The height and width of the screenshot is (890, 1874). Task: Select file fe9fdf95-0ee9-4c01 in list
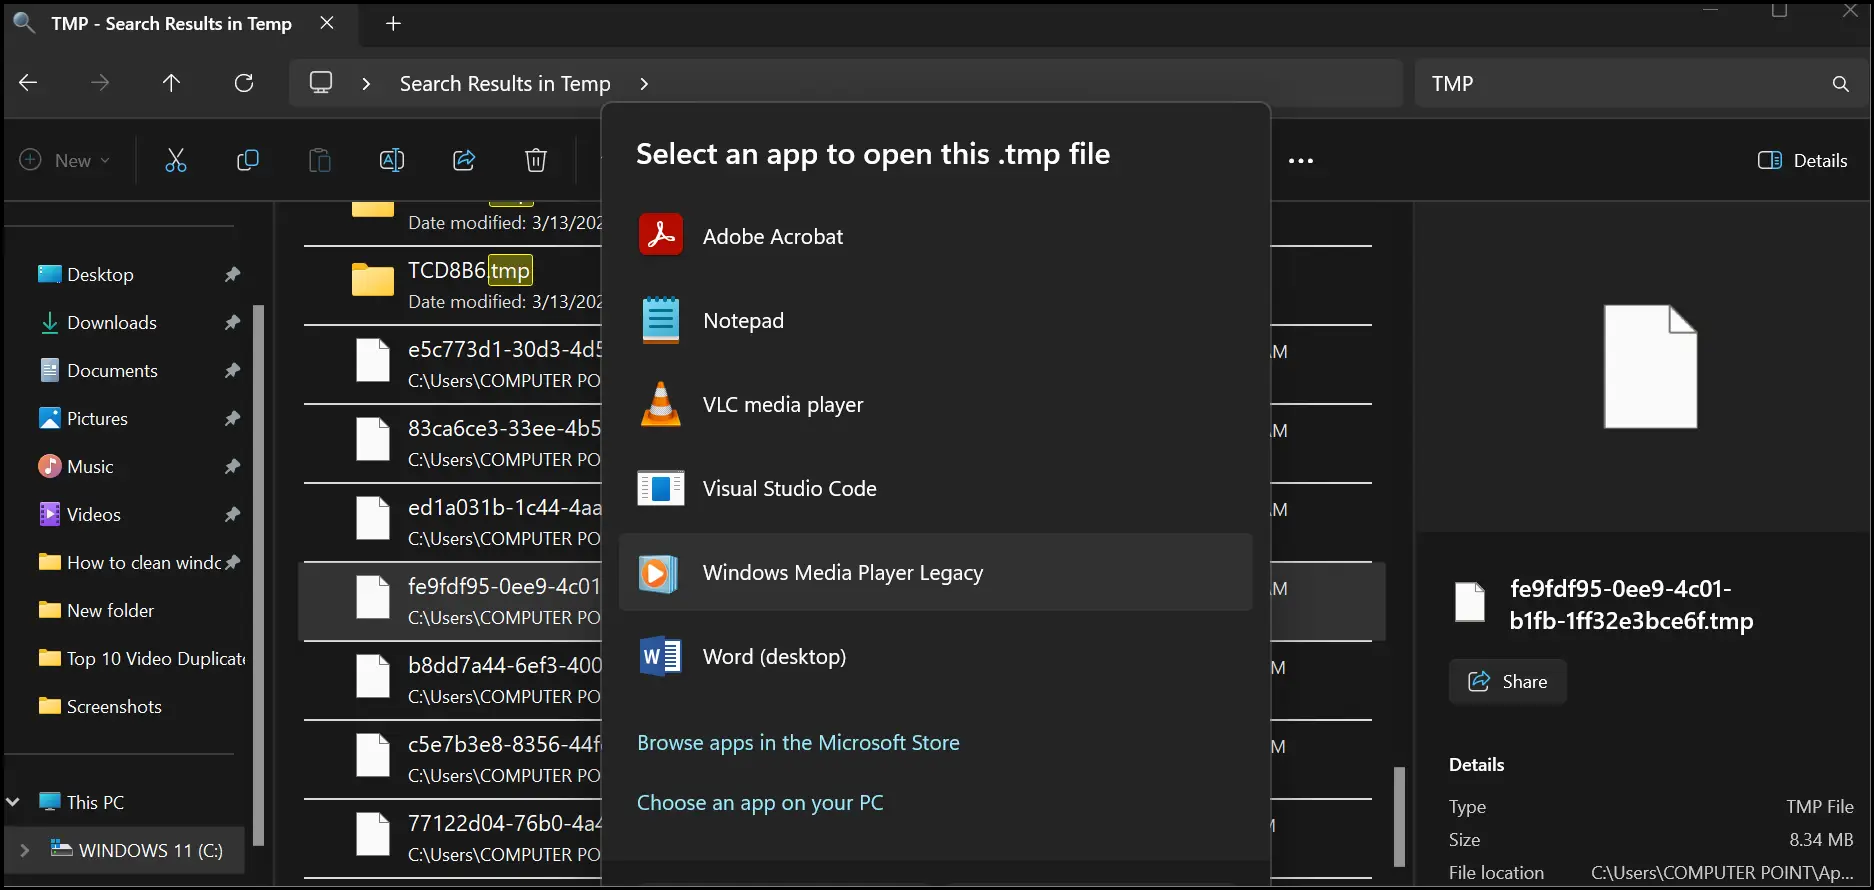pyautogui.click(x=452, y=601)
